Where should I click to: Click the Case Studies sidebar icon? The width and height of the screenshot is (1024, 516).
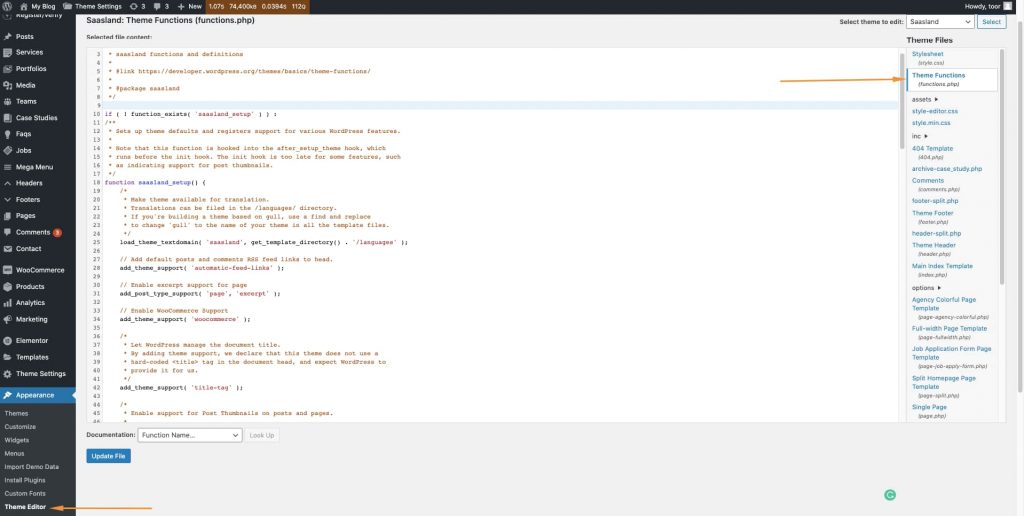point(8,118)
